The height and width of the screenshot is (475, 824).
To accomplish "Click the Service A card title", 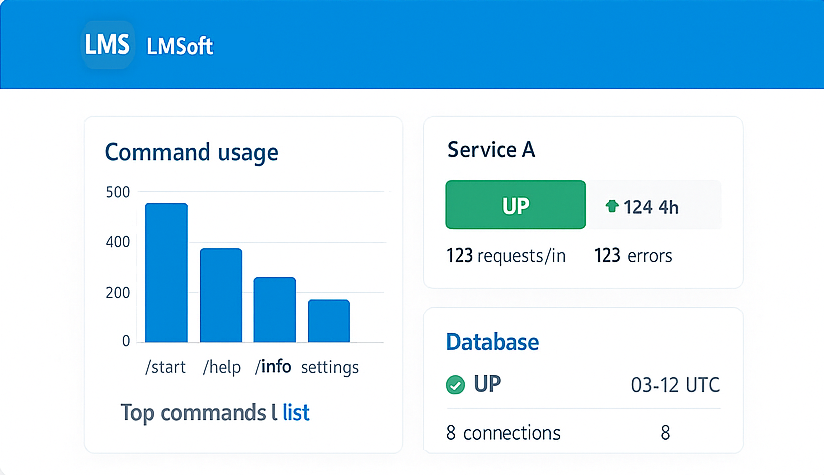I will tap(491, 150).
